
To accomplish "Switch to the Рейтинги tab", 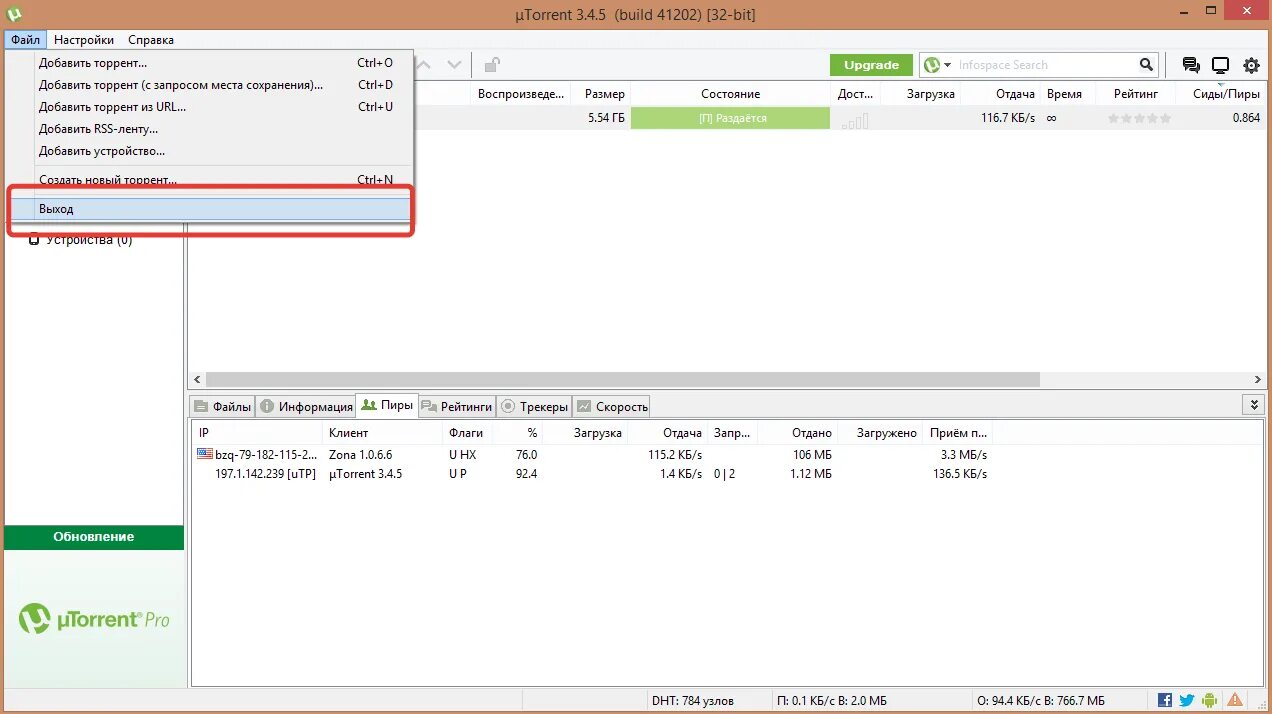I will (x=458, y=406).
